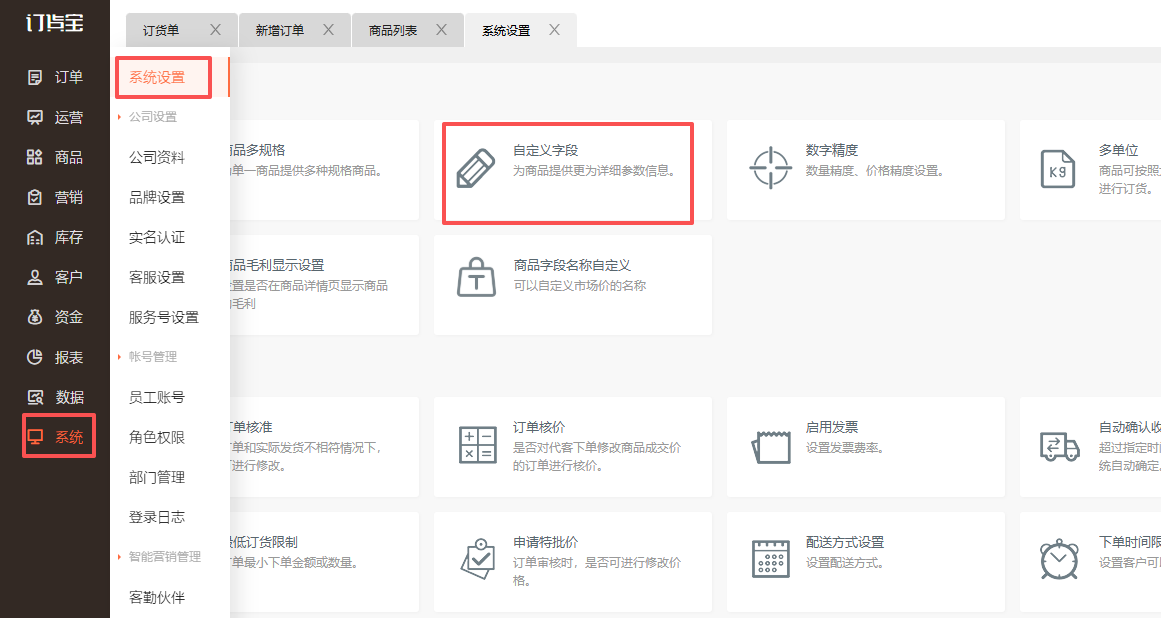Image resolution: width=1161 pixels, height=618 pixels.
Task: Open 部门管理 in the submenu
Action: 157,477
